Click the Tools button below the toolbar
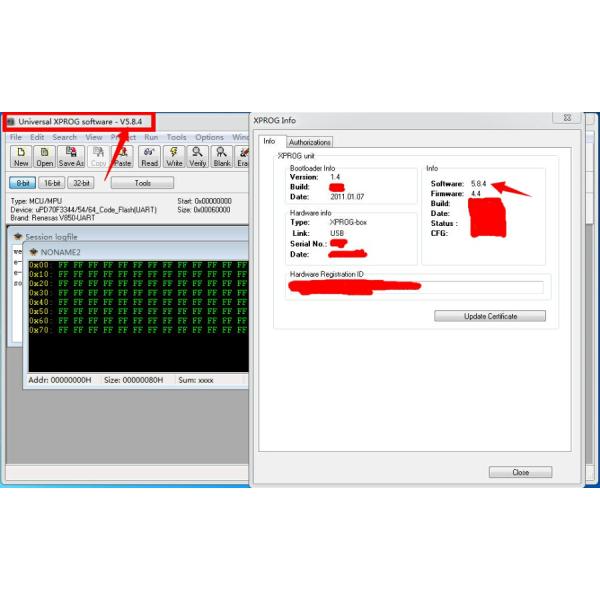The image size is (600, 600). click(x=142, y=183)
